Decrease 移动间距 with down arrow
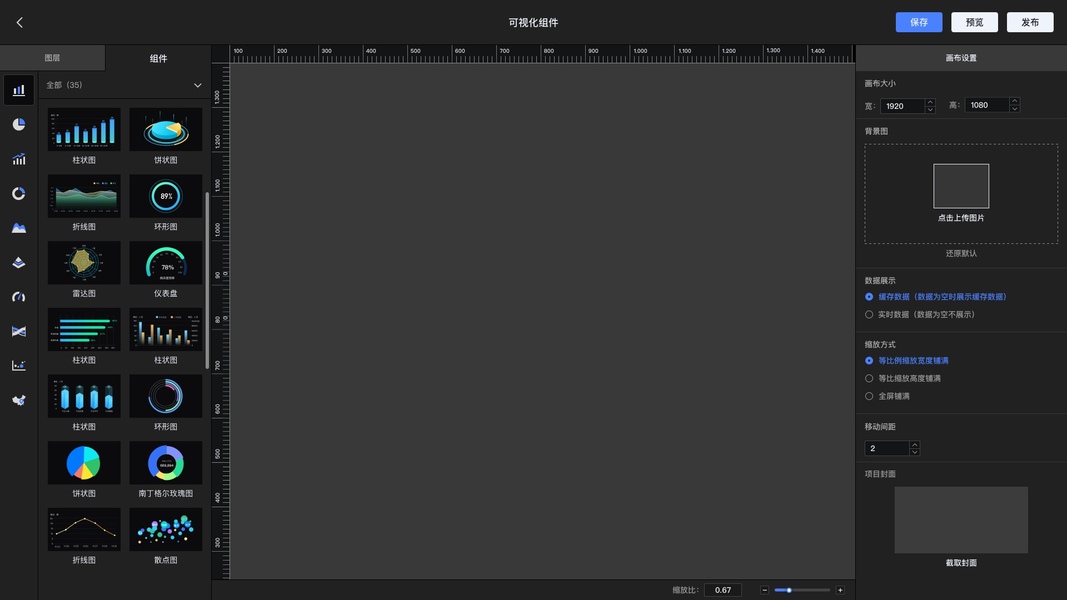Image resolution: width=1067 pixels, height=600 pixels. [915, 452]
